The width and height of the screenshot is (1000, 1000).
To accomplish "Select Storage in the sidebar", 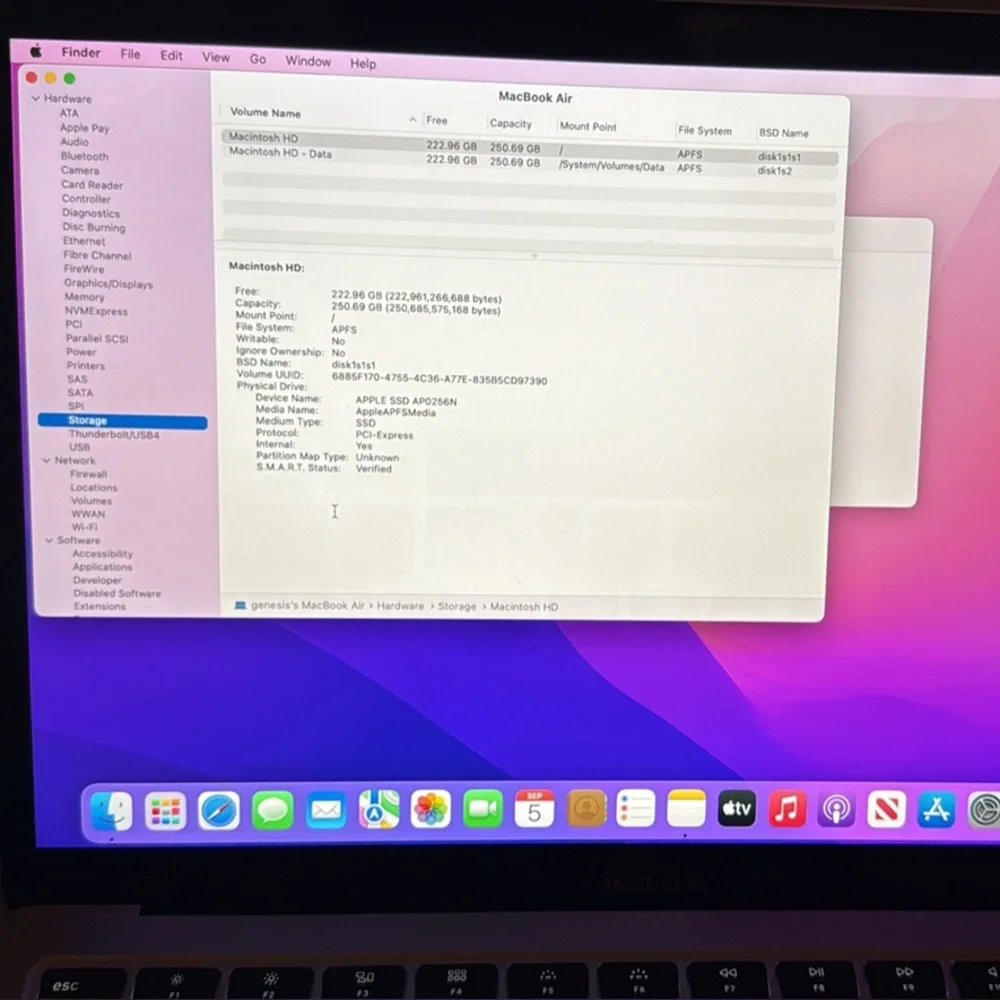I will coord(122,420).
